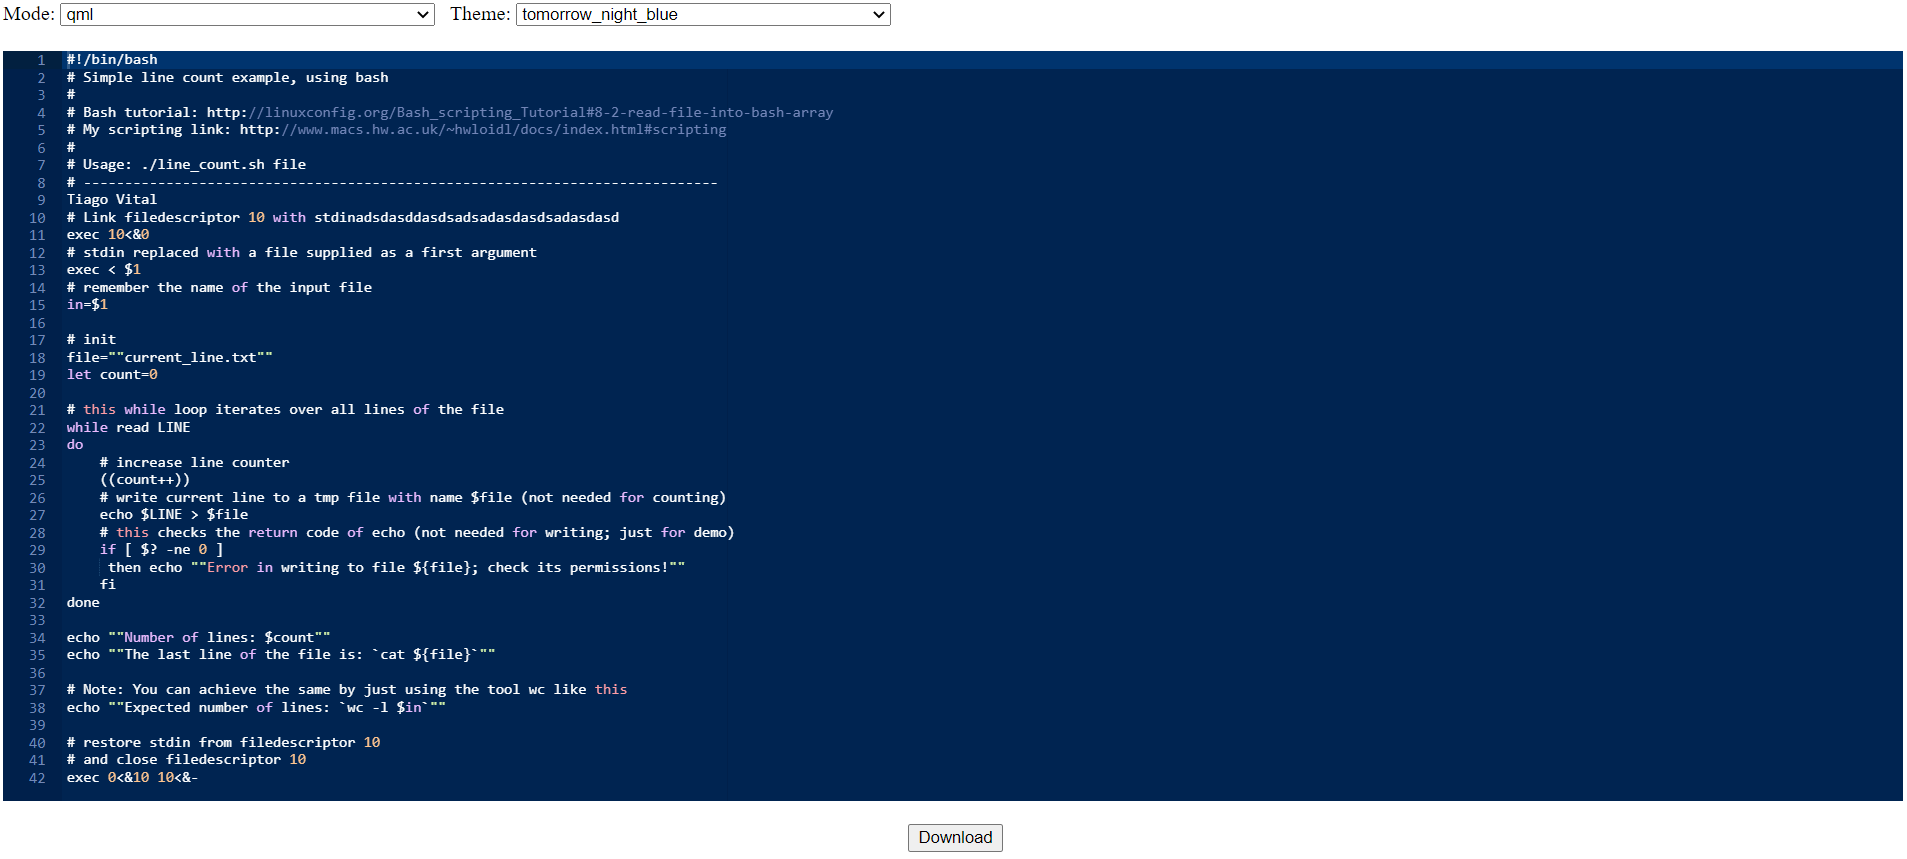Click line number 20 in gutter
1907x859 pixels.
point(37,392)
